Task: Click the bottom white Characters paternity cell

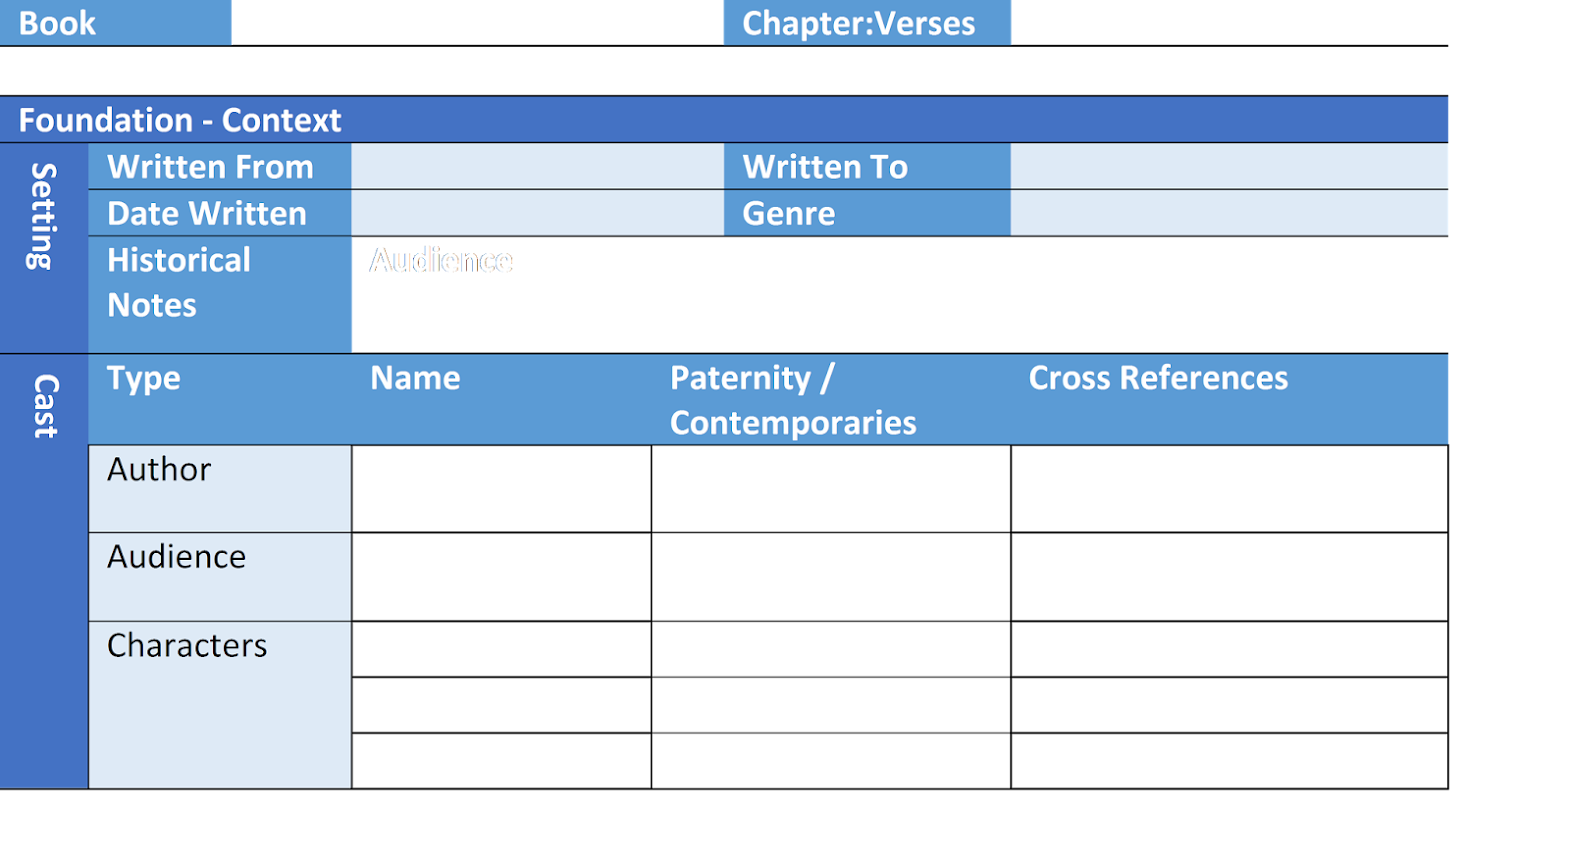Action: pos(830,760)
